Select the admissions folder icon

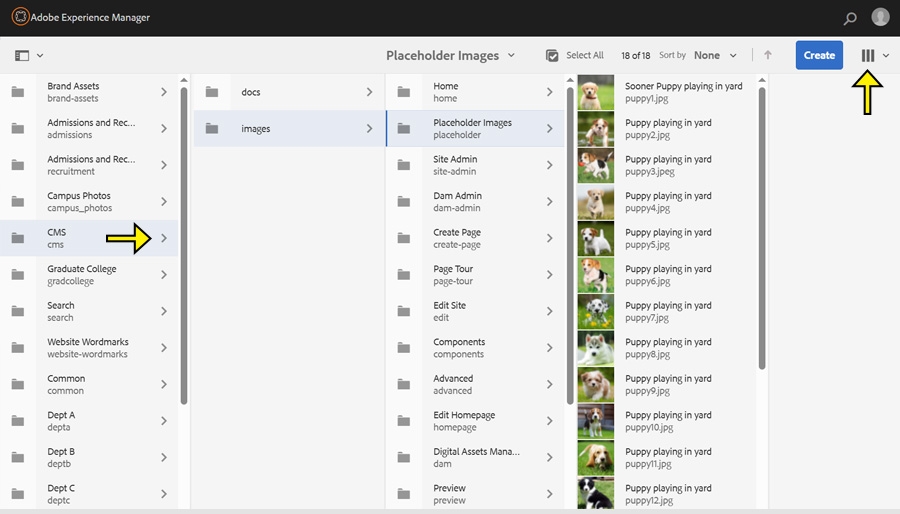coord(18,128)
